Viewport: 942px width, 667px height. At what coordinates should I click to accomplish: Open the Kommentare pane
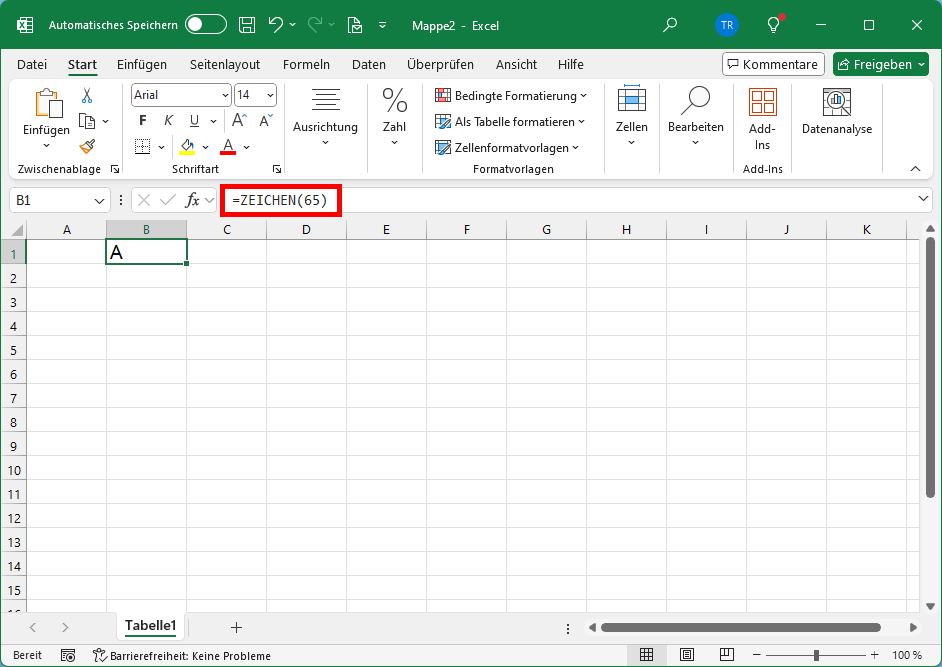773,64
